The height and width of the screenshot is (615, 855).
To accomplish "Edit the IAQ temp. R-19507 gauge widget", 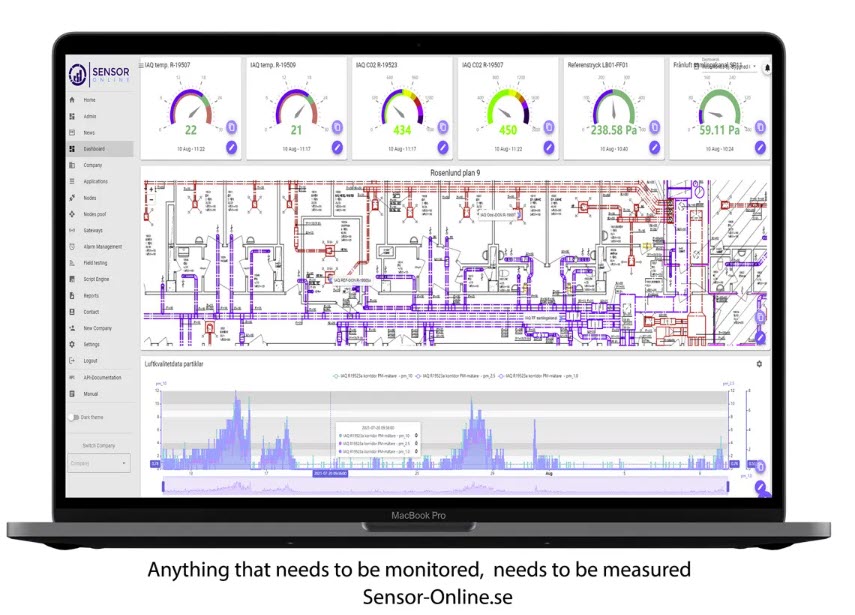I will pos(232,147).
